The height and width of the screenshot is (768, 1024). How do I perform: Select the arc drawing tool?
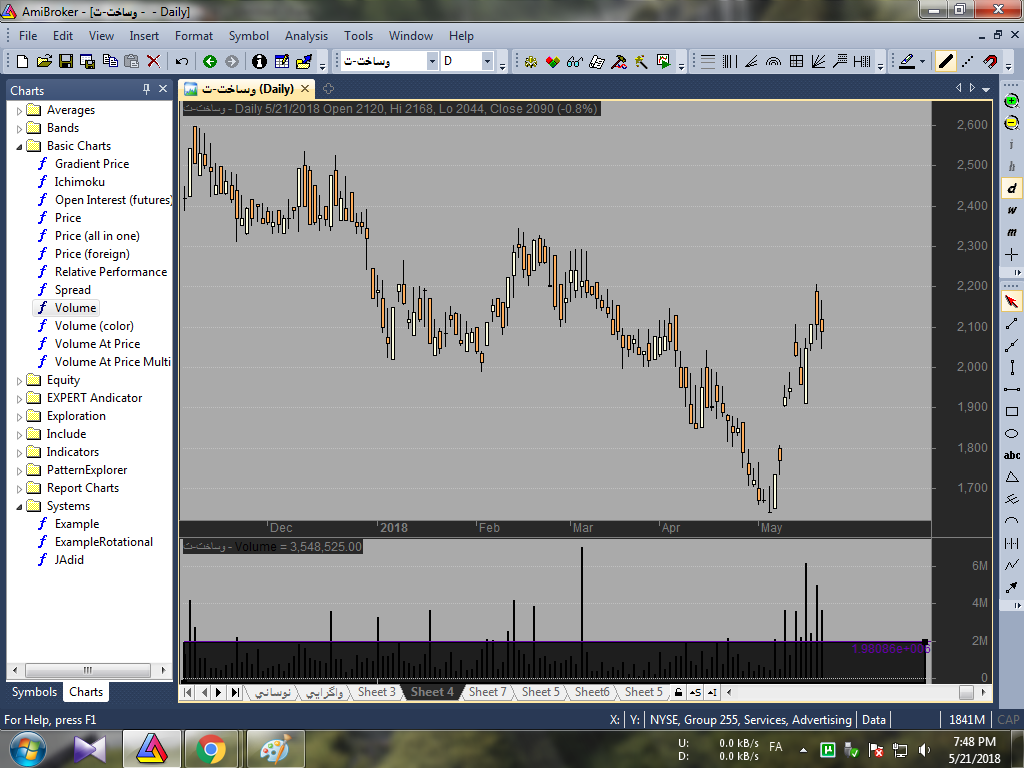1012,521
